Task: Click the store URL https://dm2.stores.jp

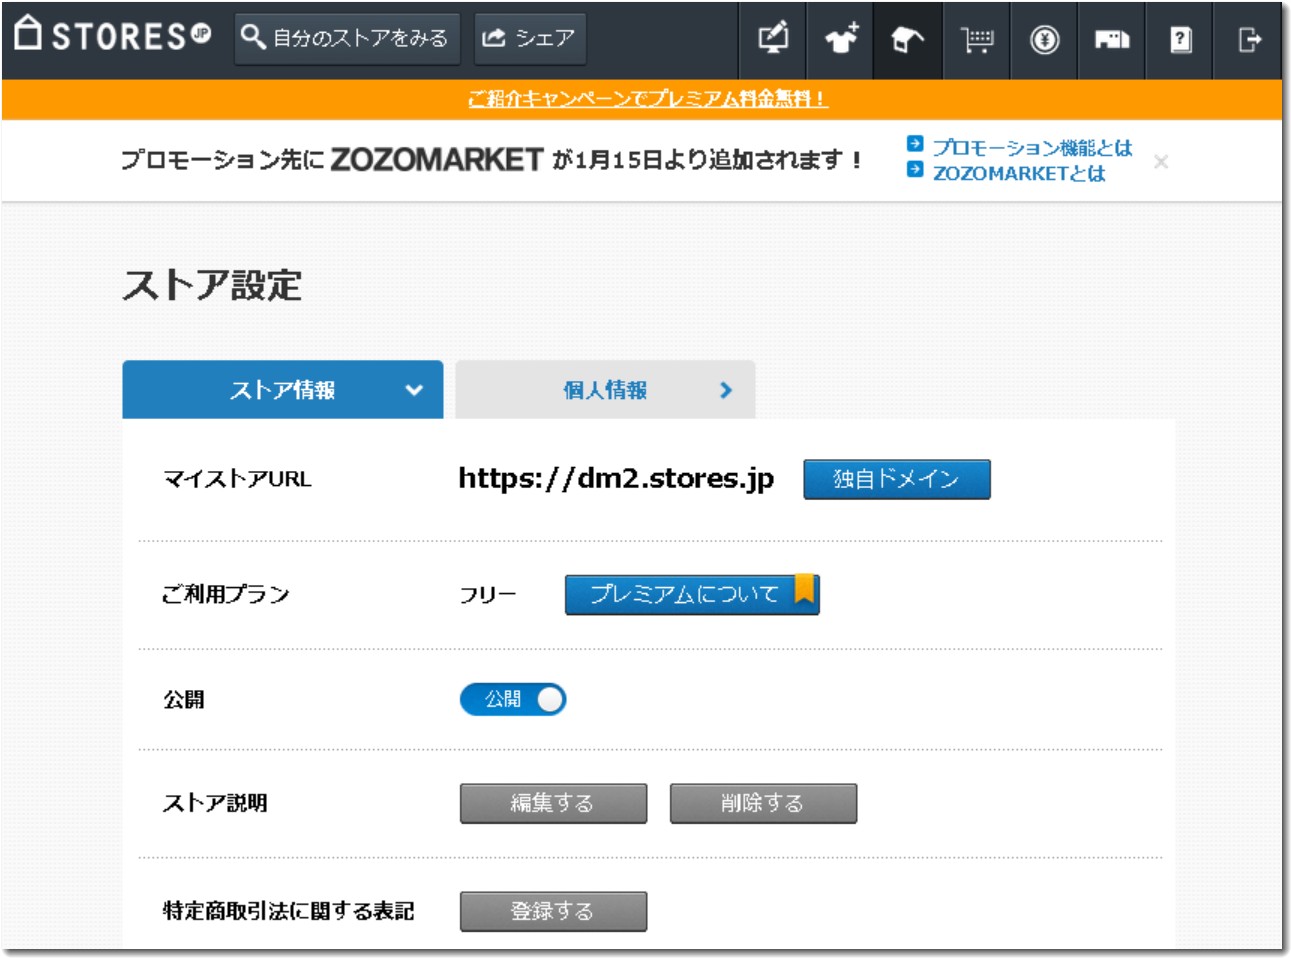Action: [x=616, y=479]
